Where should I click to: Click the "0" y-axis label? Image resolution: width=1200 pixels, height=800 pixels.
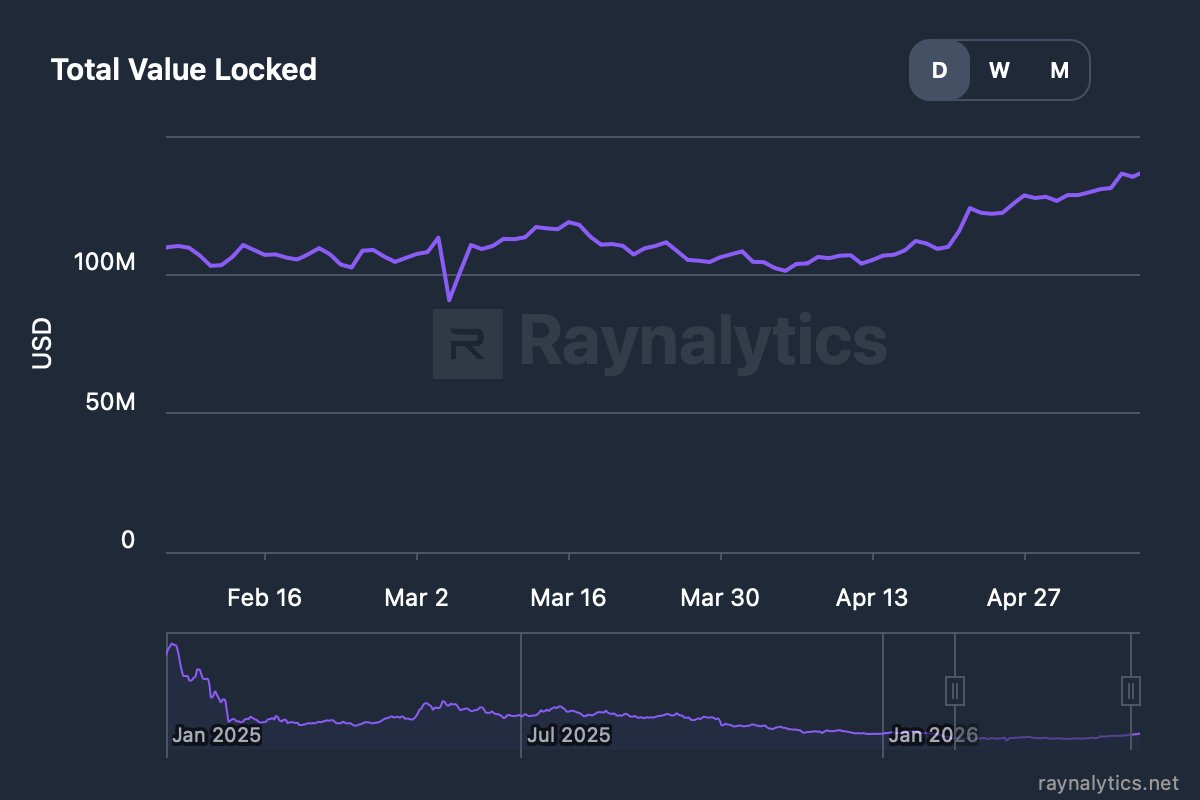[x=128, y=541]
